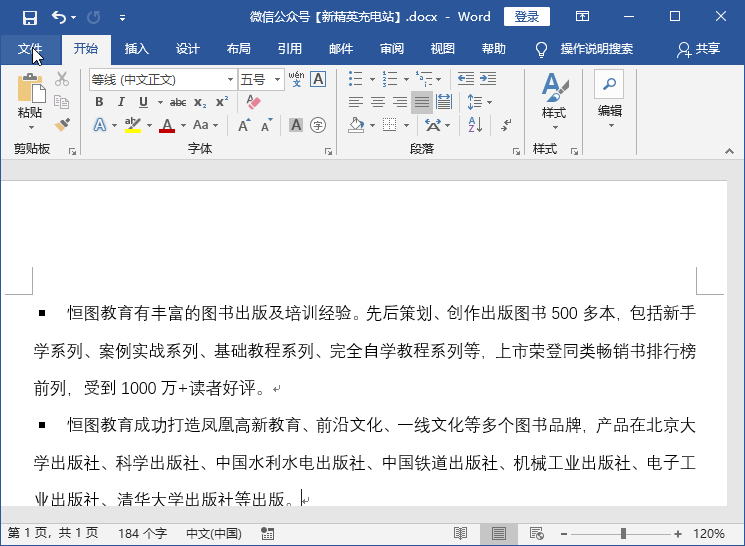The height and width of the screenshot is (546, 745).
Task: Align the text left
Action: [355, 102]
